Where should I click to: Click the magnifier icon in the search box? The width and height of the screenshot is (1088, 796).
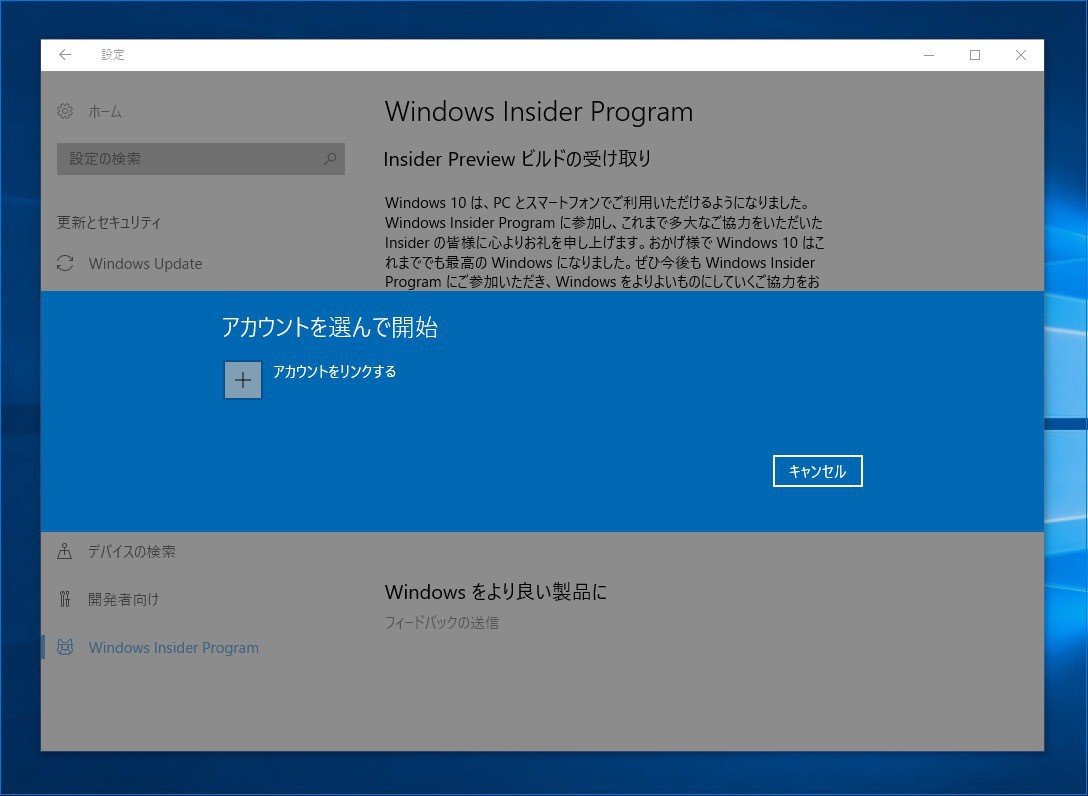pyautogui.click(x=330, y=159)
